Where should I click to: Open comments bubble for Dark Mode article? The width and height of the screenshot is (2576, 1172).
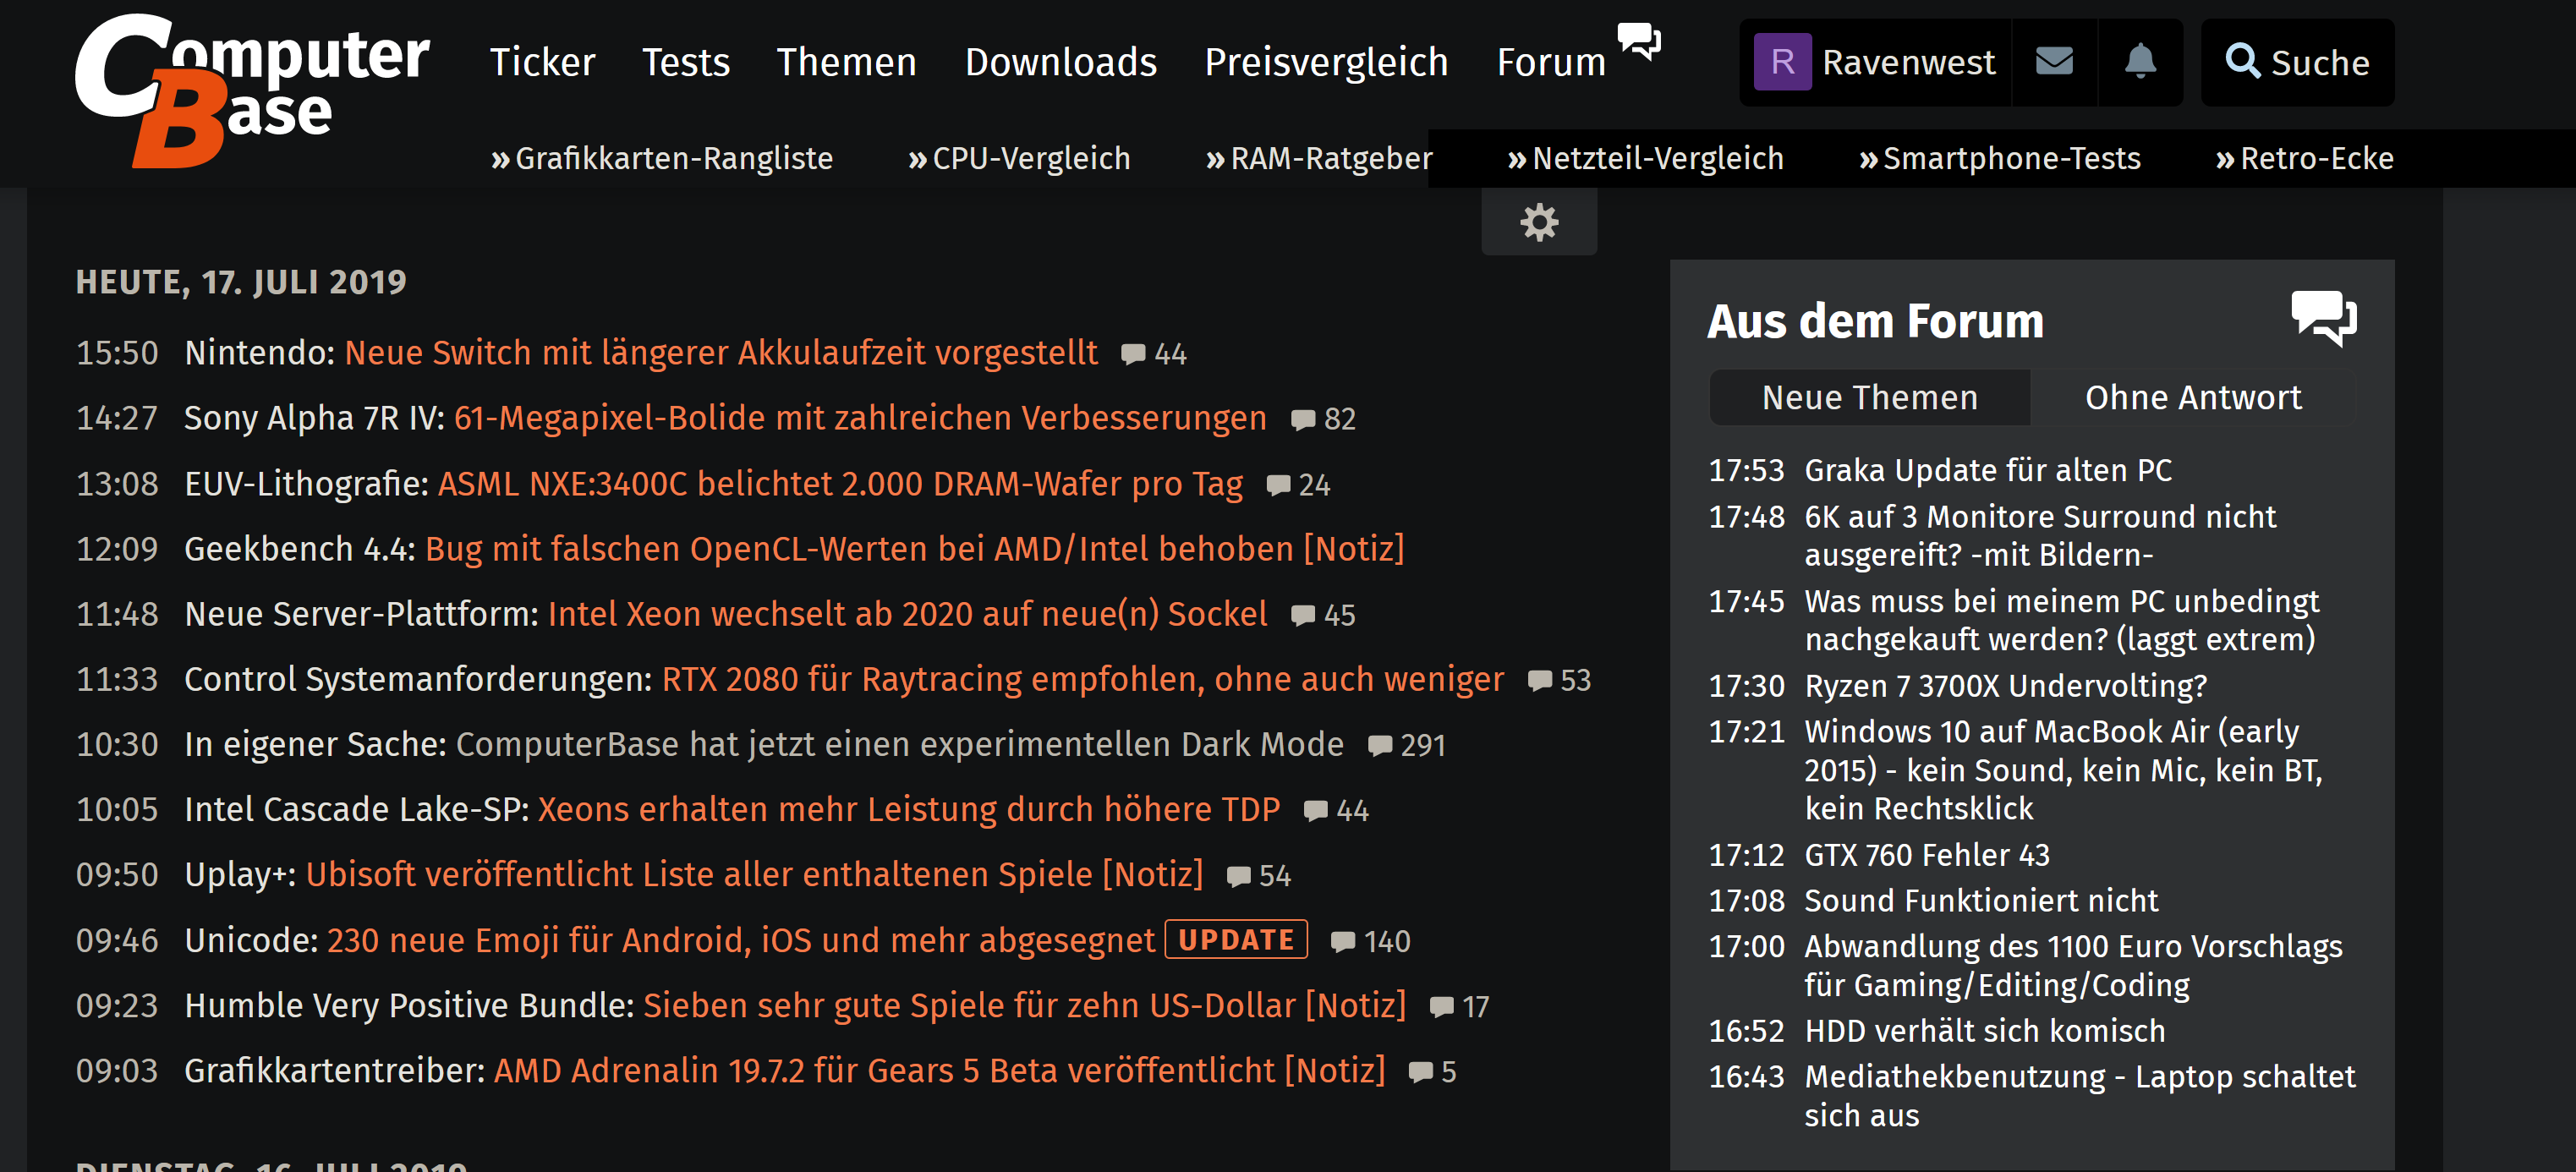point(1379,746)
